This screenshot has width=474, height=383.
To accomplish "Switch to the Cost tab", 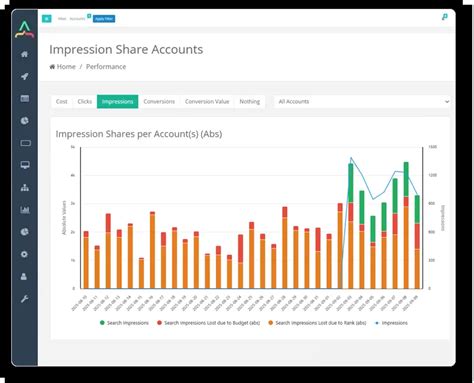I will [62, 101].
